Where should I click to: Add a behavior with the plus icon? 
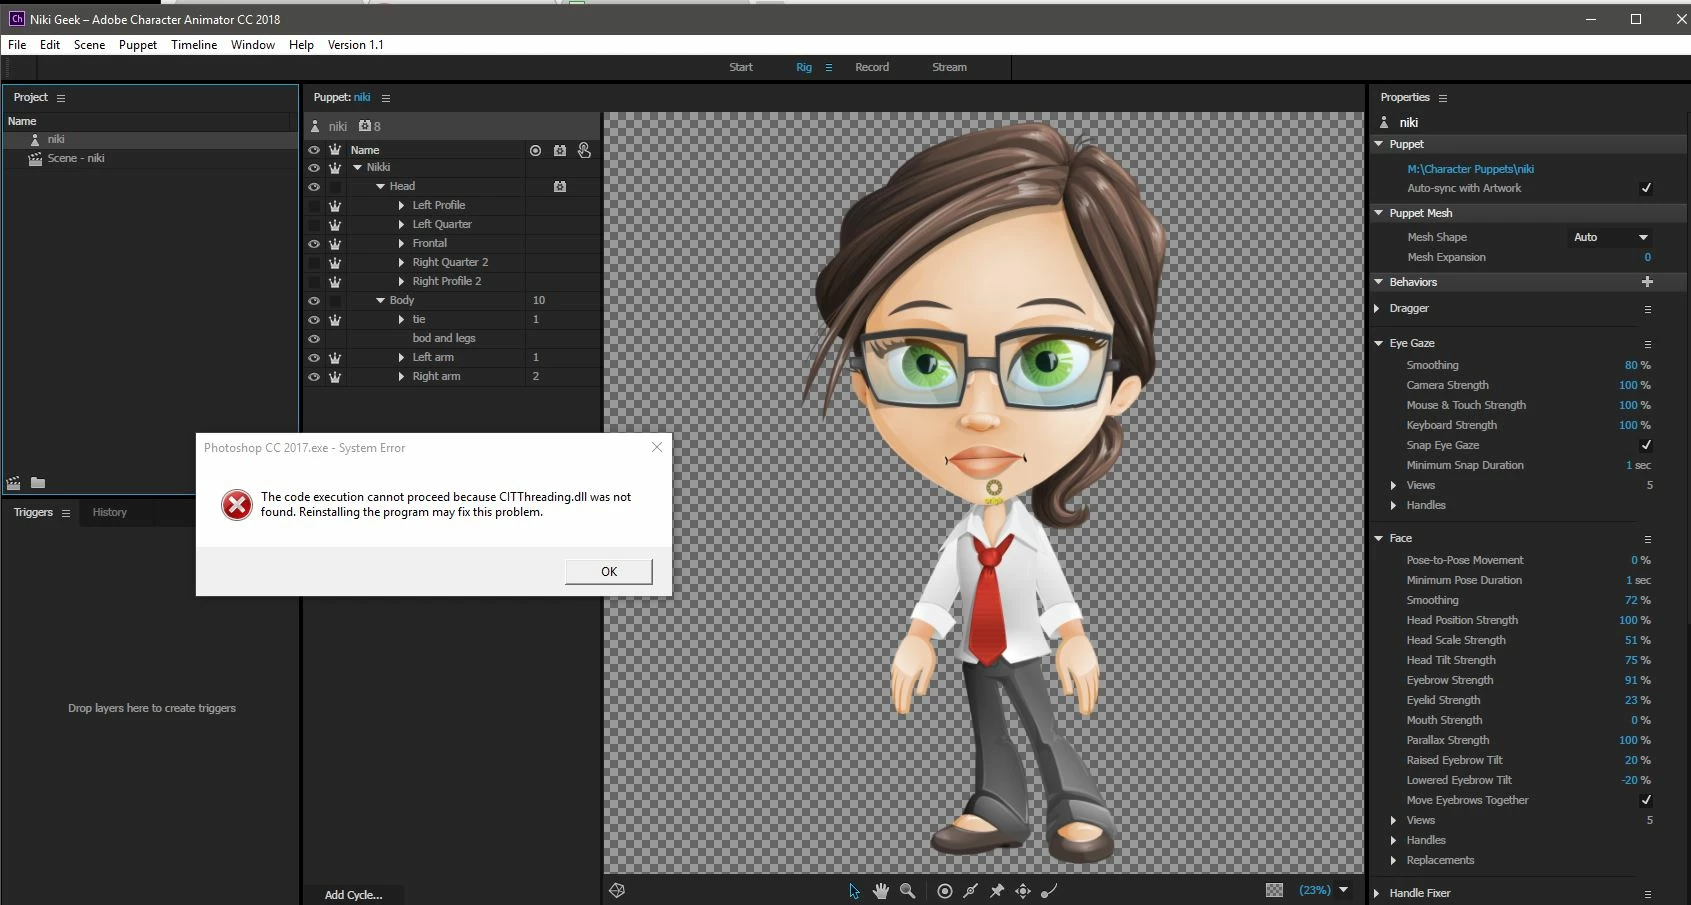coord(1647,282)
